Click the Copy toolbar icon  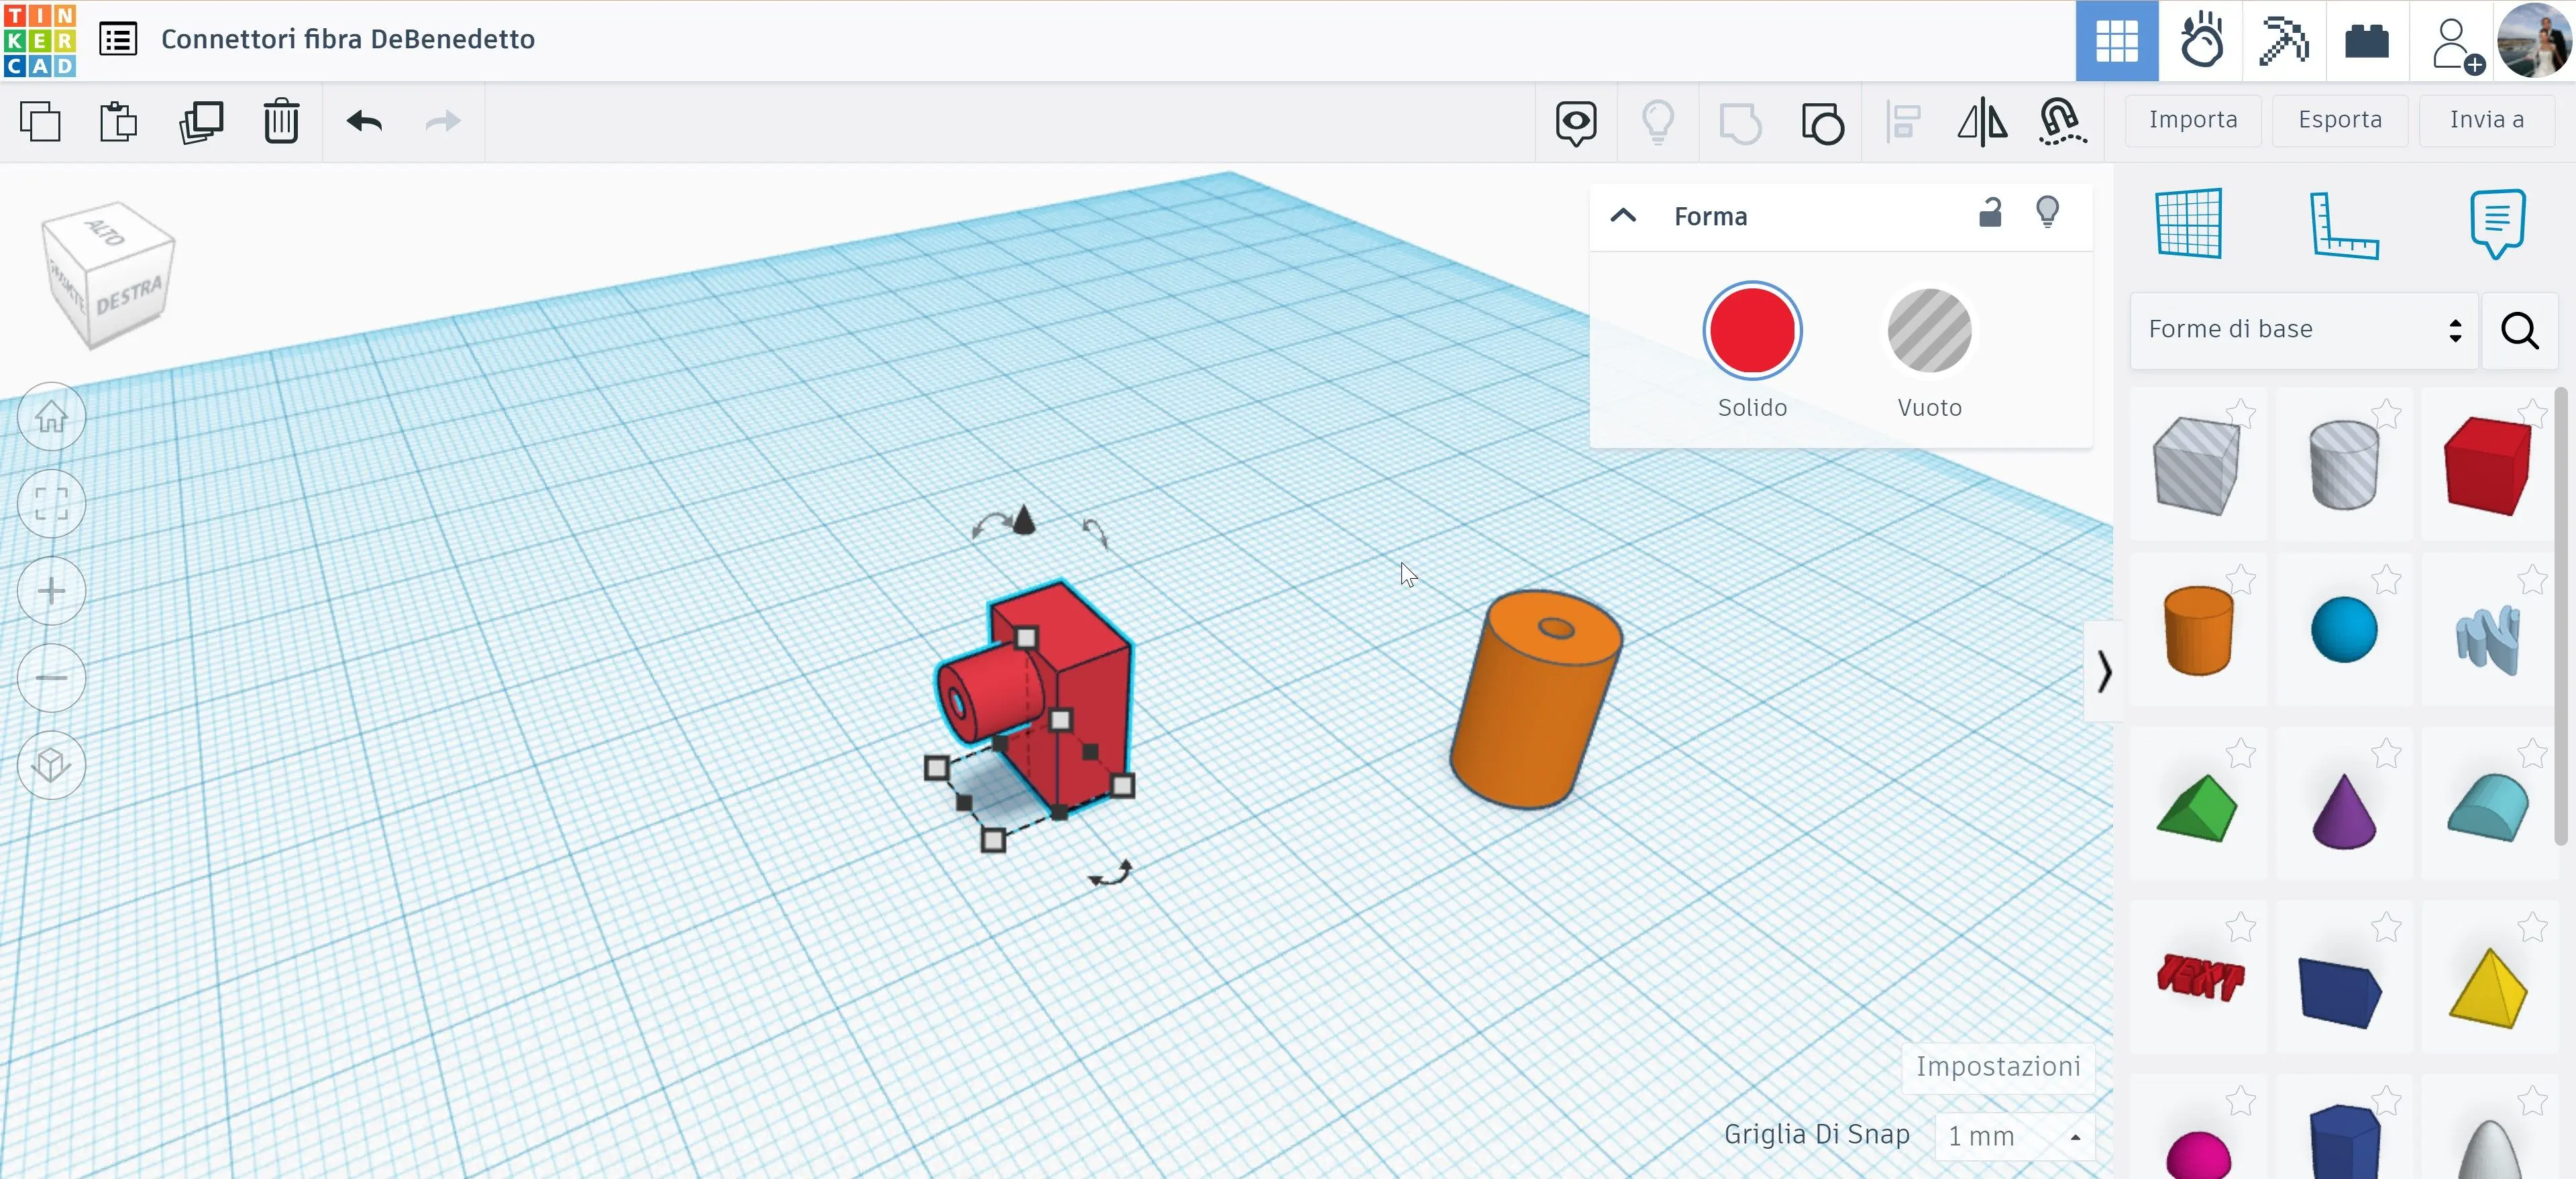coord(40,122)
